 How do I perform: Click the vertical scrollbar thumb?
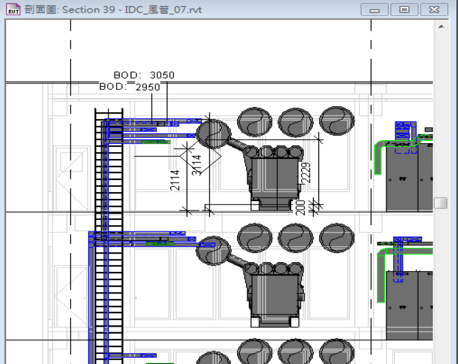tap(441, 203)
